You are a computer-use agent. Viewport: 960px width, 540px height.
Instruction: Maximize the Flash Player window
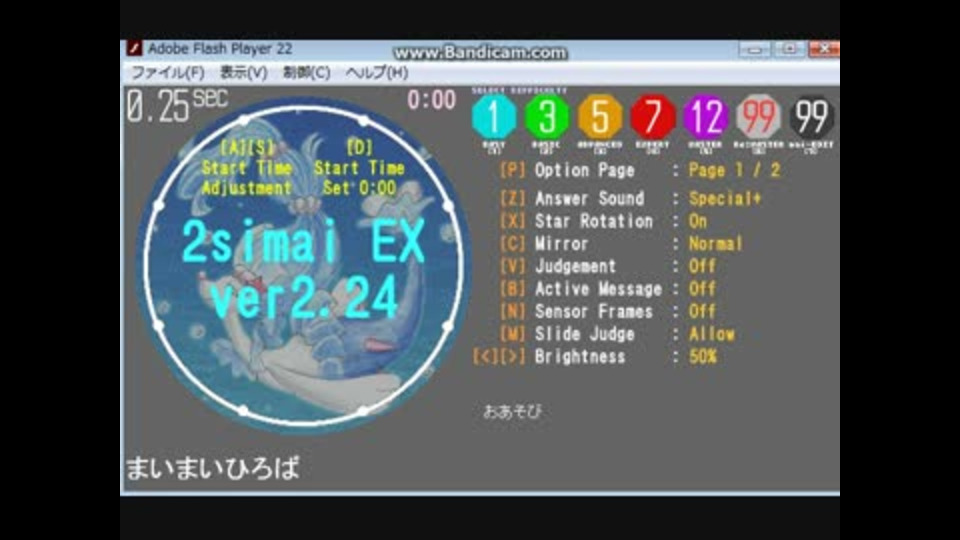coord(789,49)
